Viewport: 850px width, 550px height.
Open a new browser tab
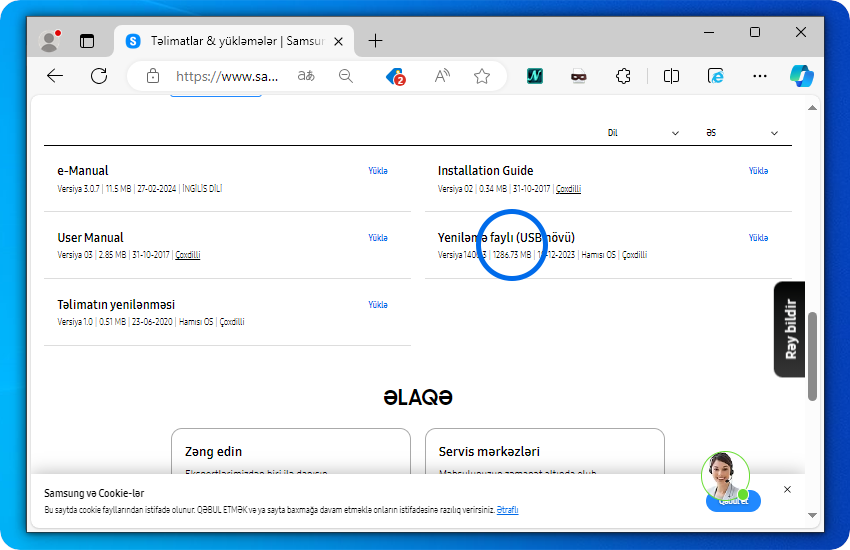pyautogui.click(x=375, y=41)
